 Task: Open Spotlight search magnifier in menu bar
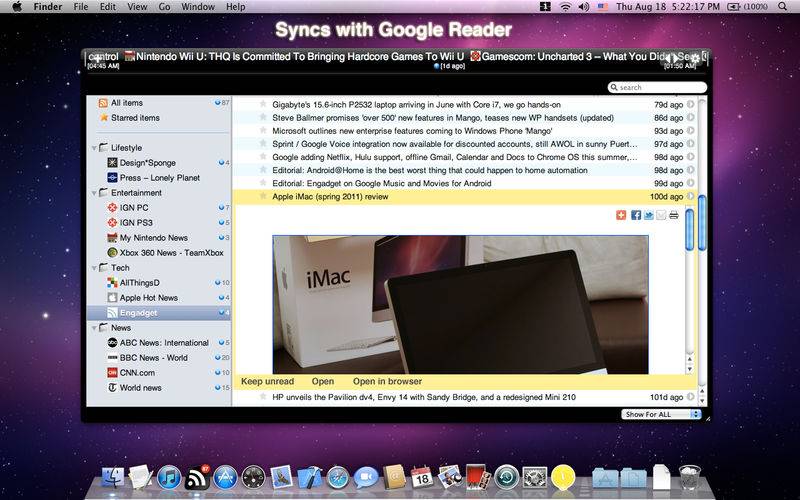point(782,7)
